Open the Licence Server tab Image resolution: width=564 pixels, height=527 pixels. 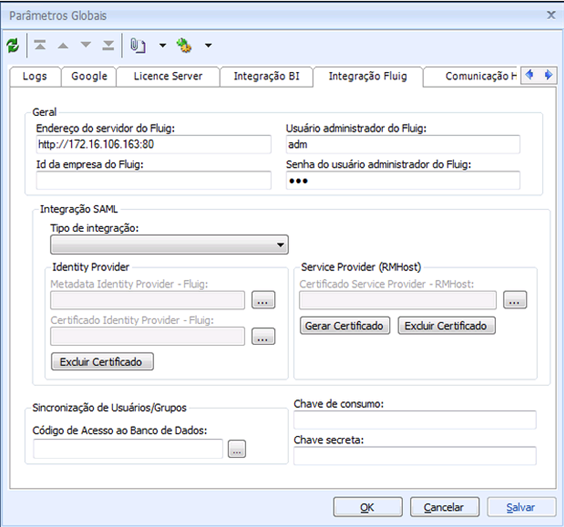pos(168,76)
